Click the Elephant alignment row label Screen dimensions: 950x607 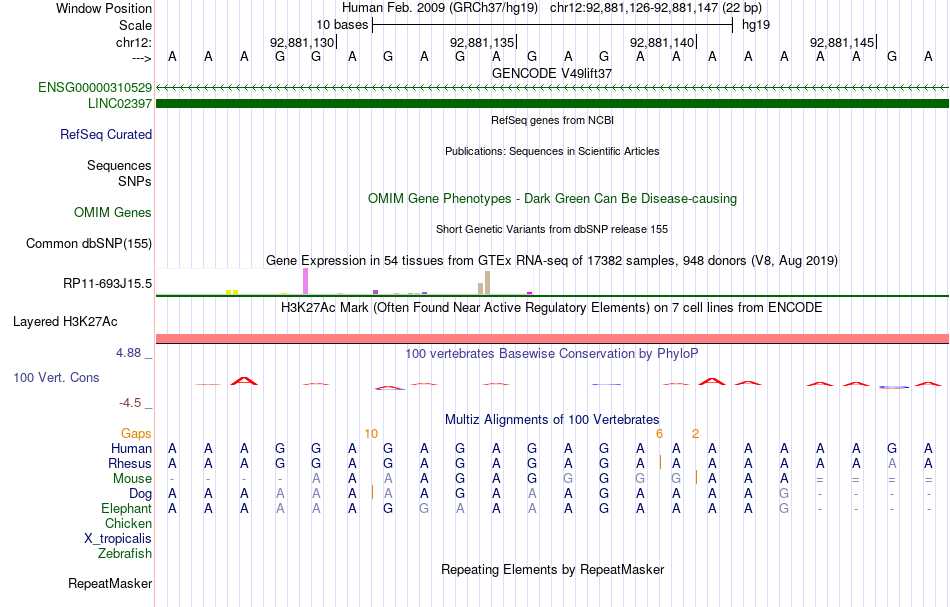coord(127,508)
